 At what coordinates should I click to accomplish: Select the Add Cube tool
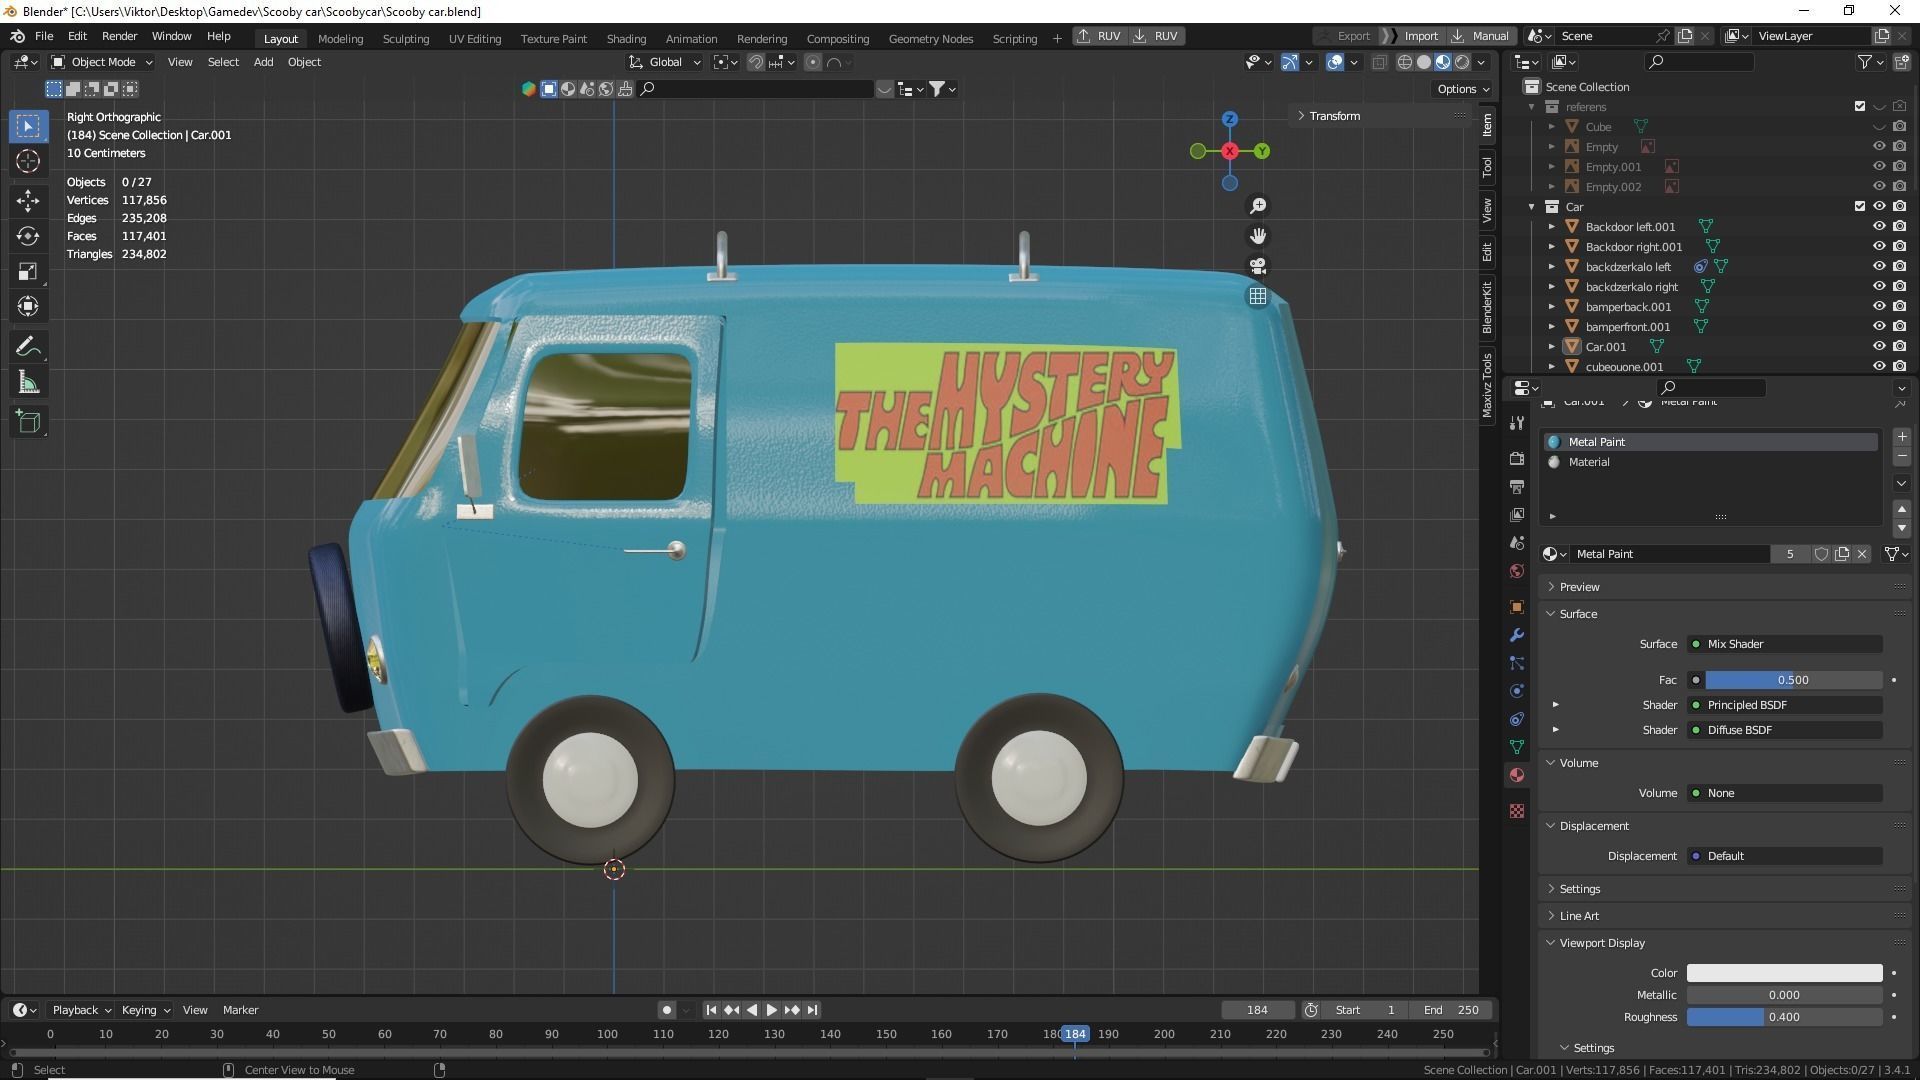pyautogui.click(x=28, y=422)
